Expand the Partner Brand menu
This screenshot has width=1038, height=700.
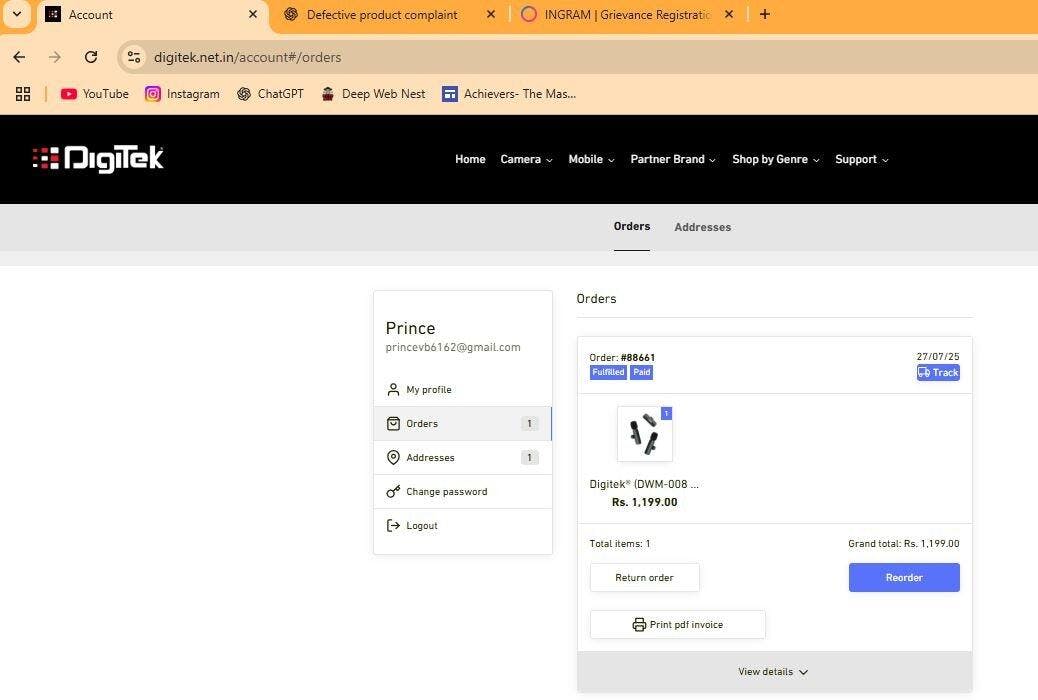(673, 159)
